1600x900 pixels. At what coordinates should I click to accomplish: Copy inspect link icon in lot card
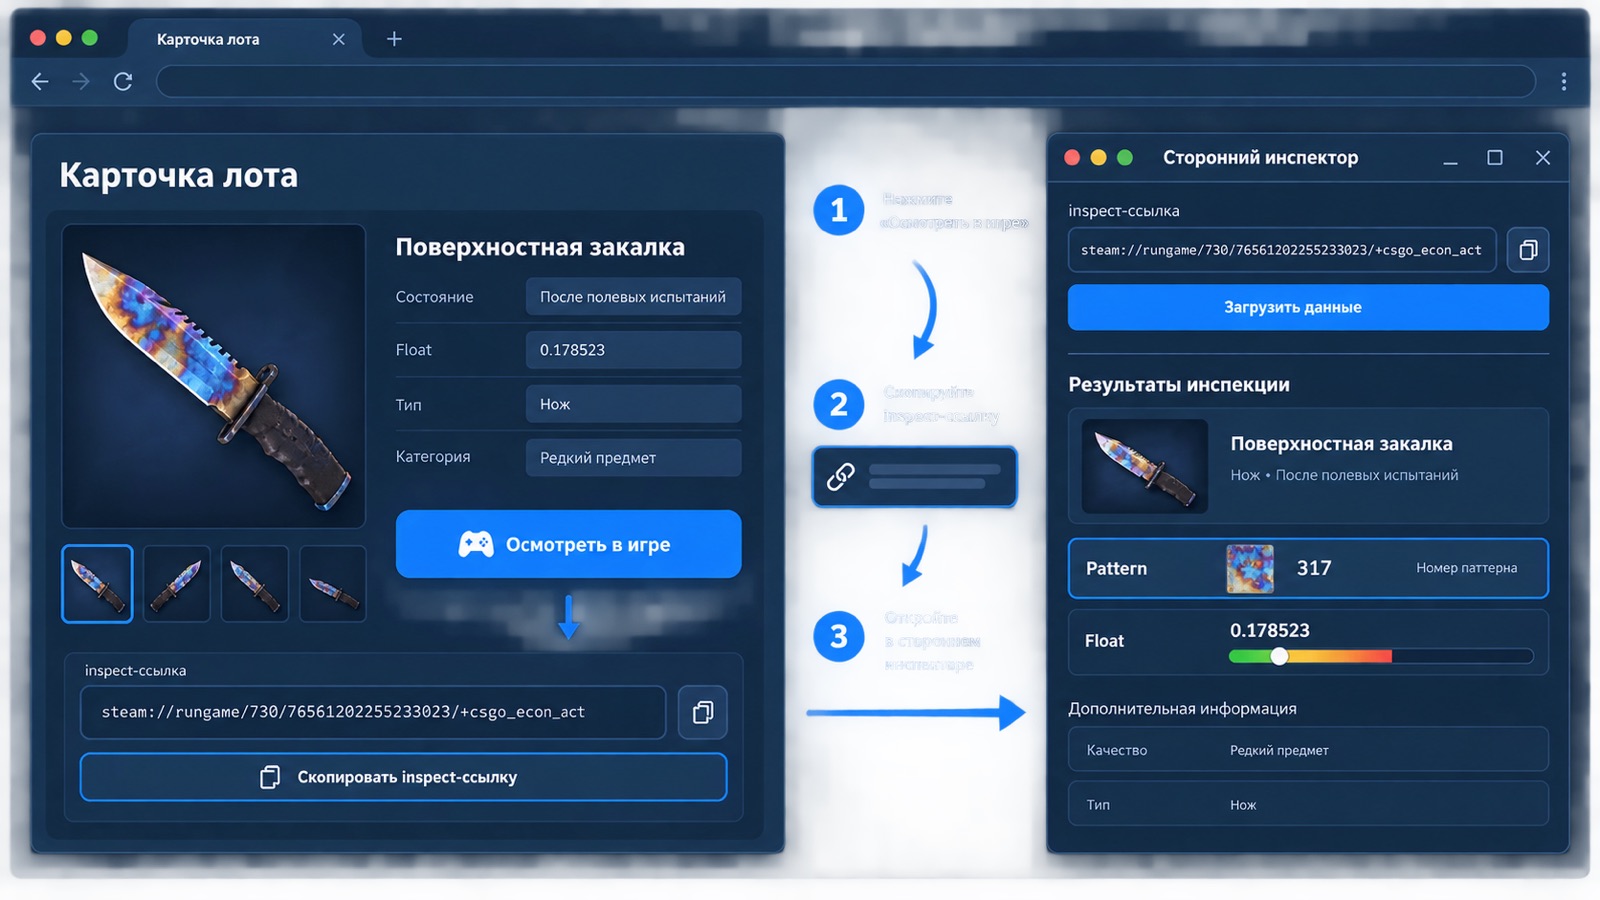click(x=702, y=712)
